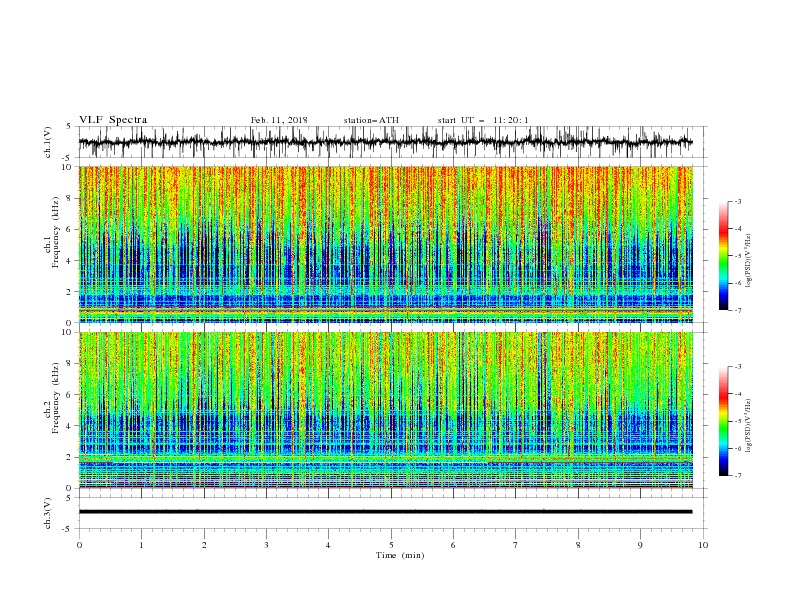Click the "-7" tick on ch.1 colorbar

pos(737,310)
